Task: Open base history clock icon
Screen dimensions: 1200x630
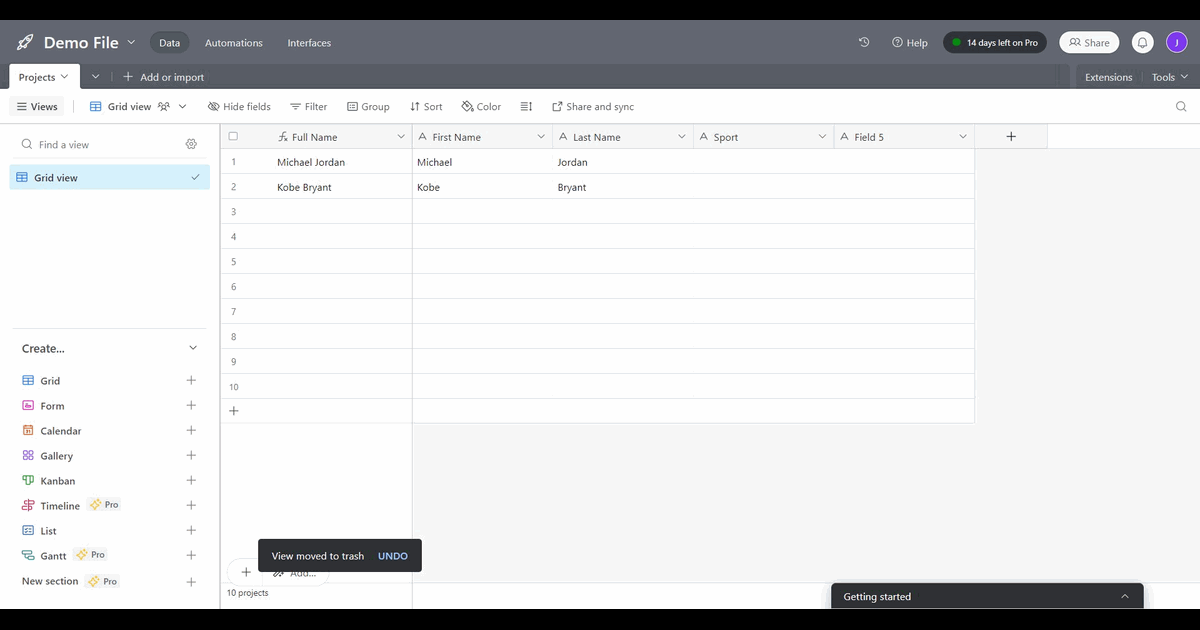Action: point(864,42)
